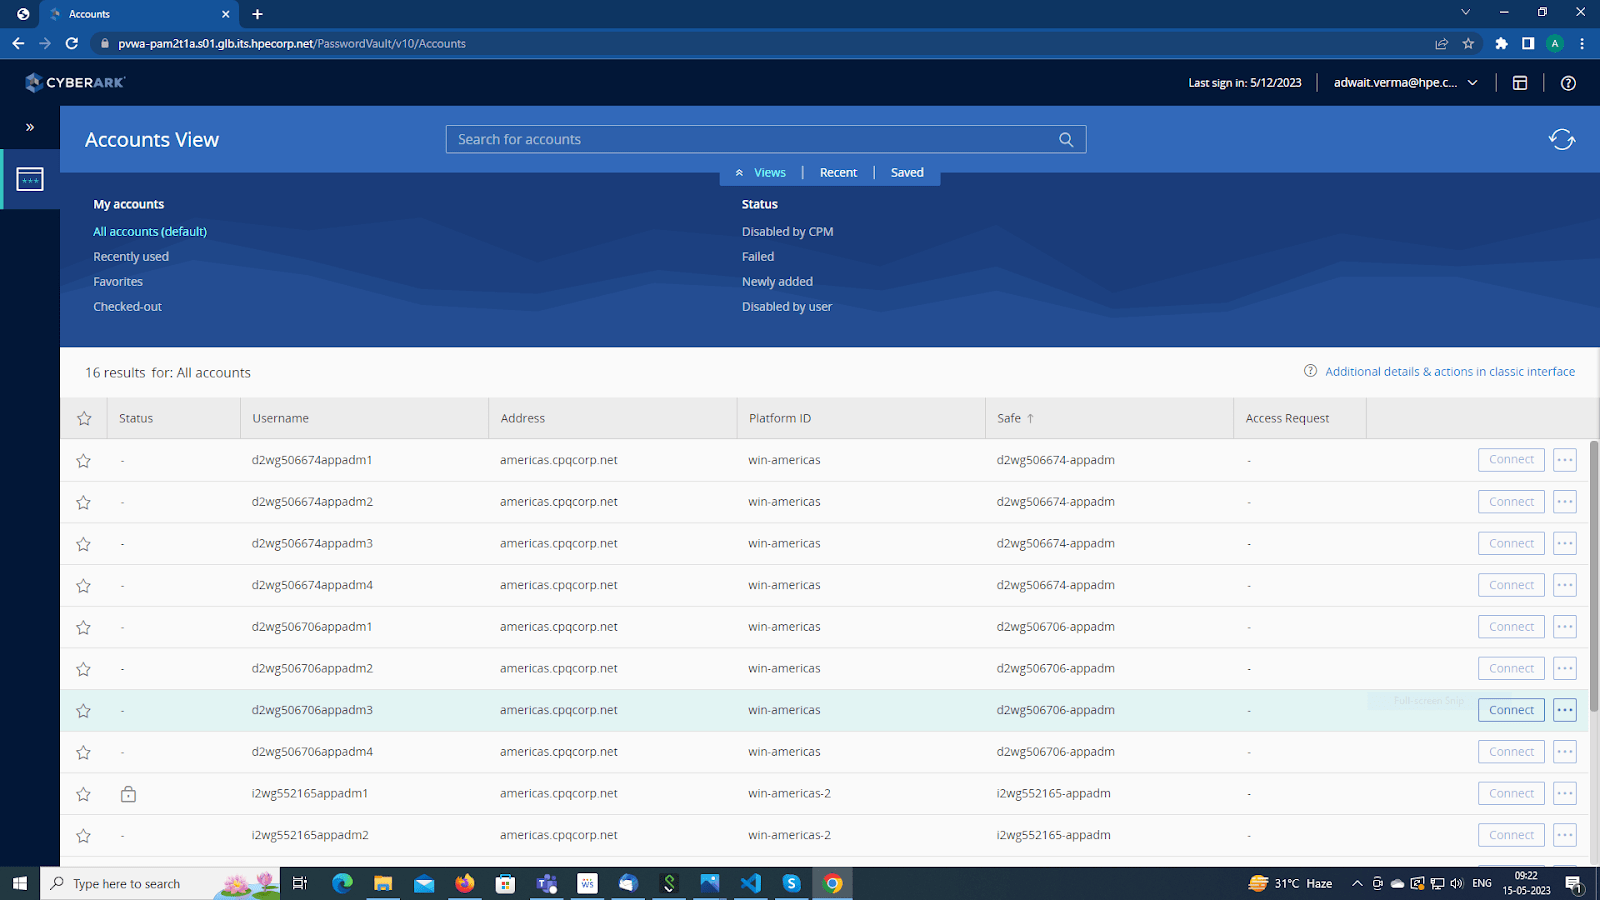The image size is (1600, 900).
Task: Open the Saved views tab
Action: [906, 172]
